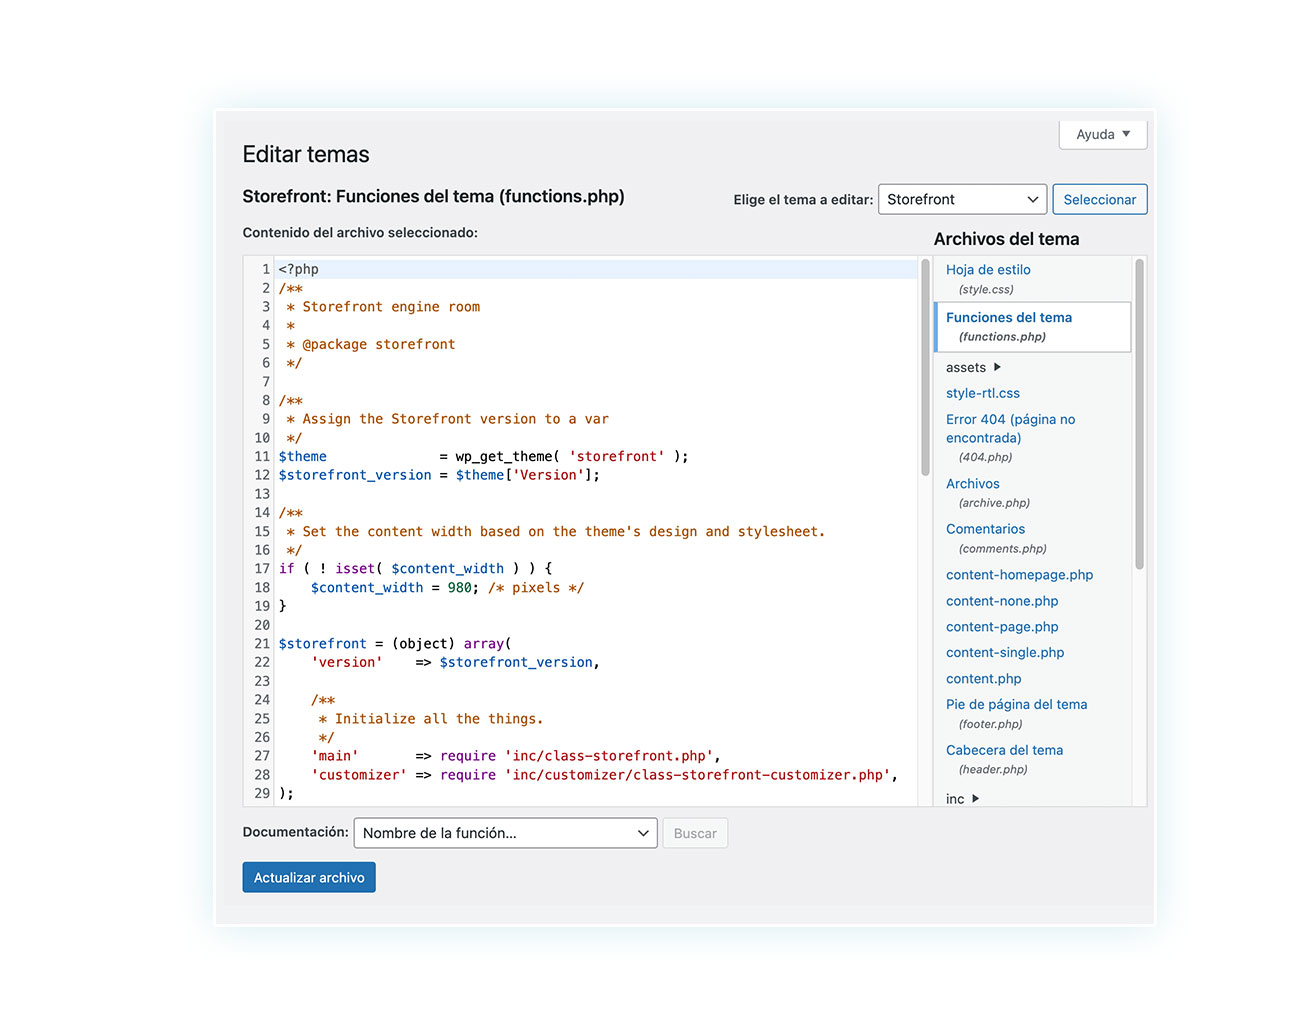
Task: Open Comentarios comments.php file
Action: [985, 529]
